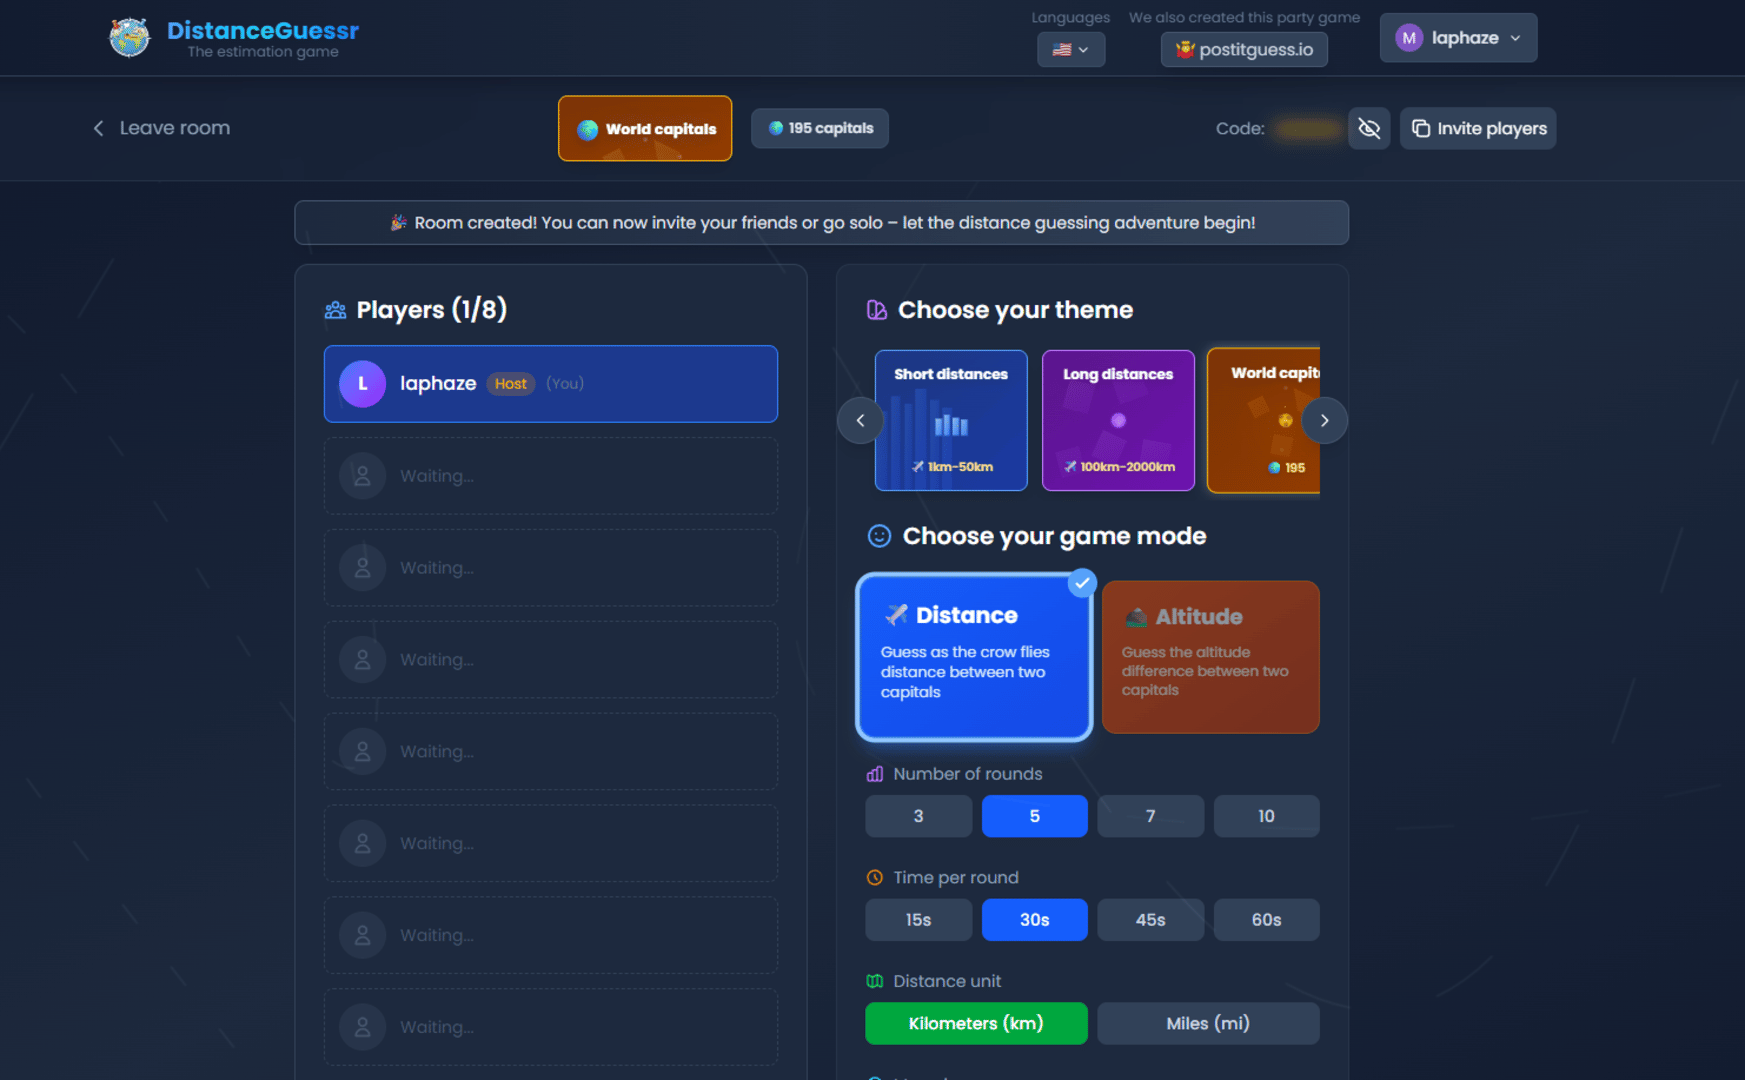Click the copy icon on Invite players
The height and width of the screenshot is (1080, 1745).
[x=1420, y=128]
